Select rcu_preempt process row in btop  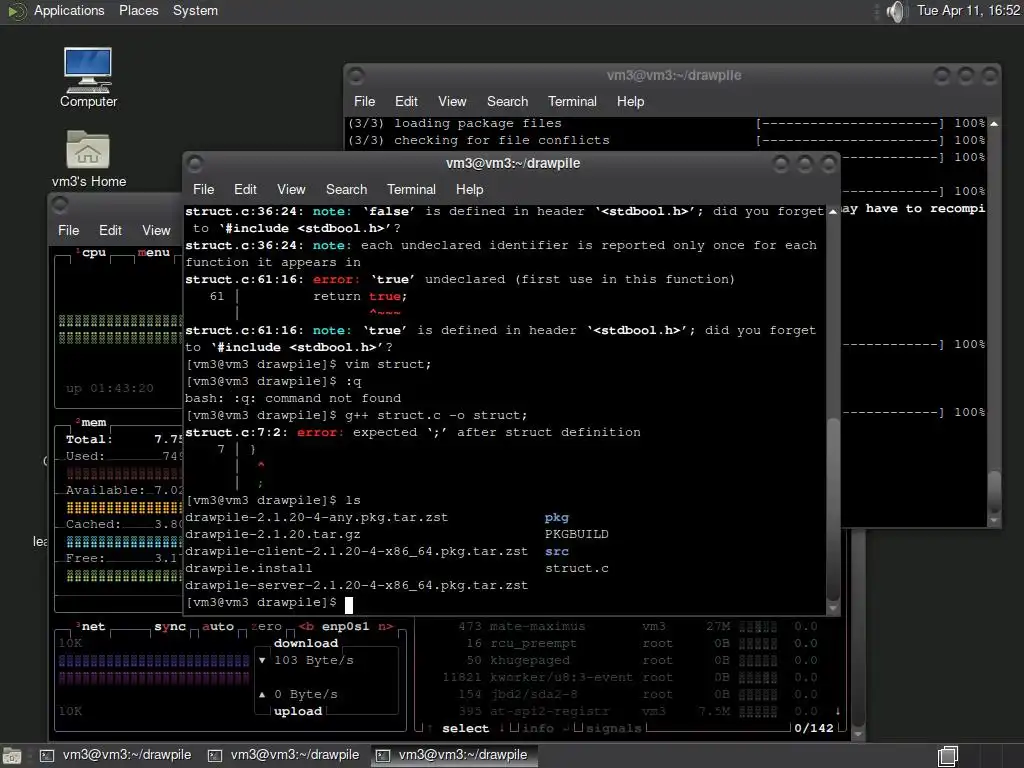pos(630,643)
